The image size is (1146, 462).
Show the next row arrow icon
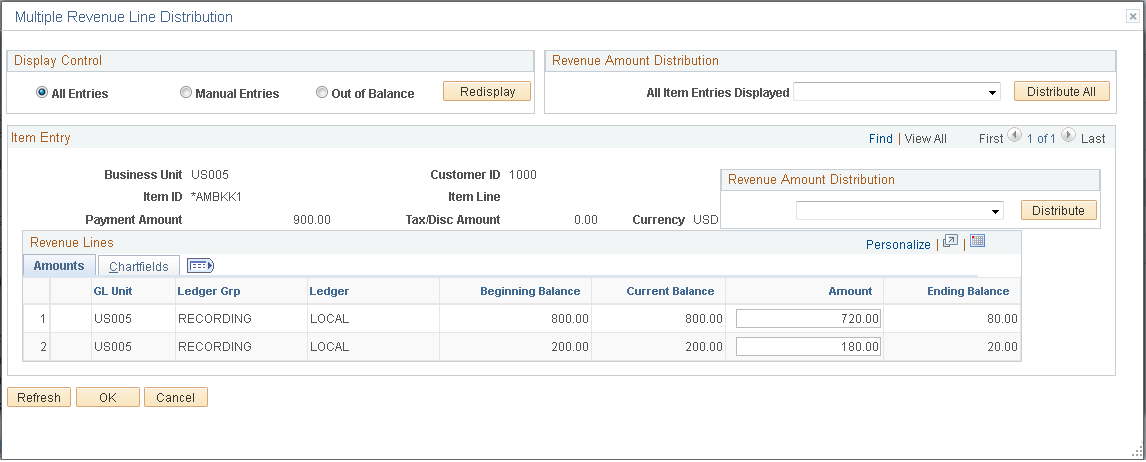point(1068,135)
